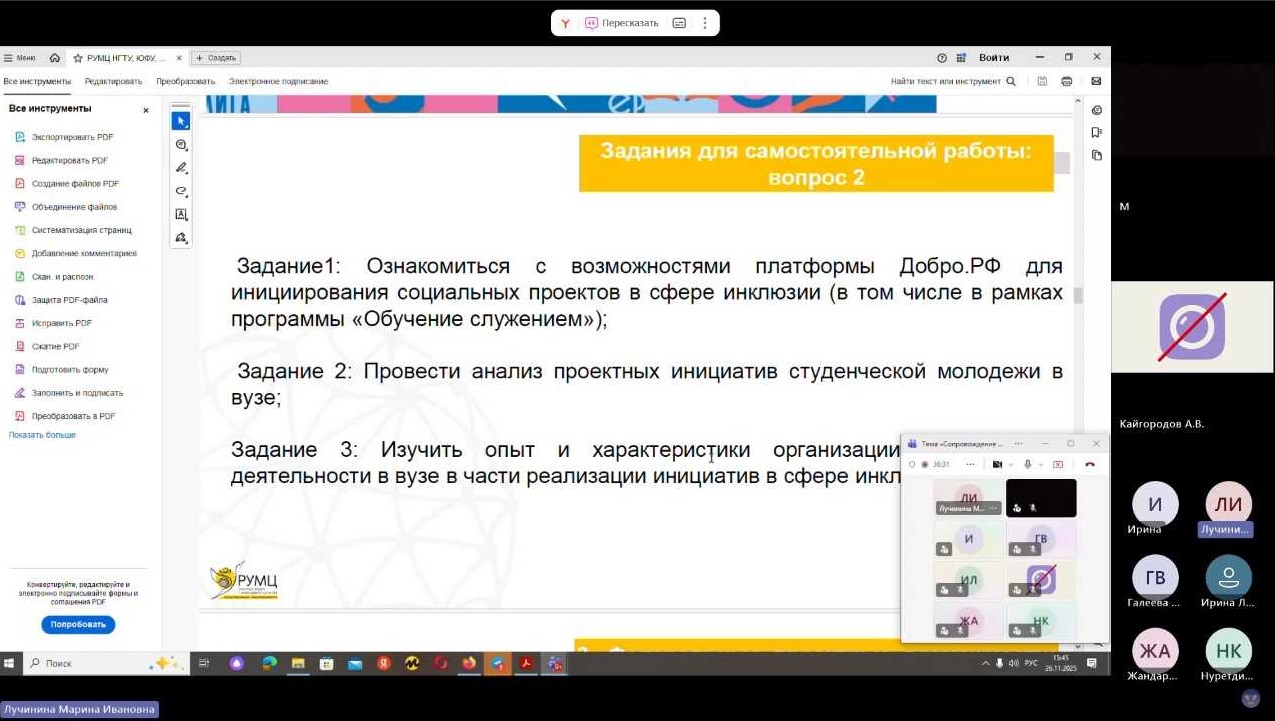Toggle the camera in meeting window
The width and height of the screenshot is (1275, 721).
997,464
